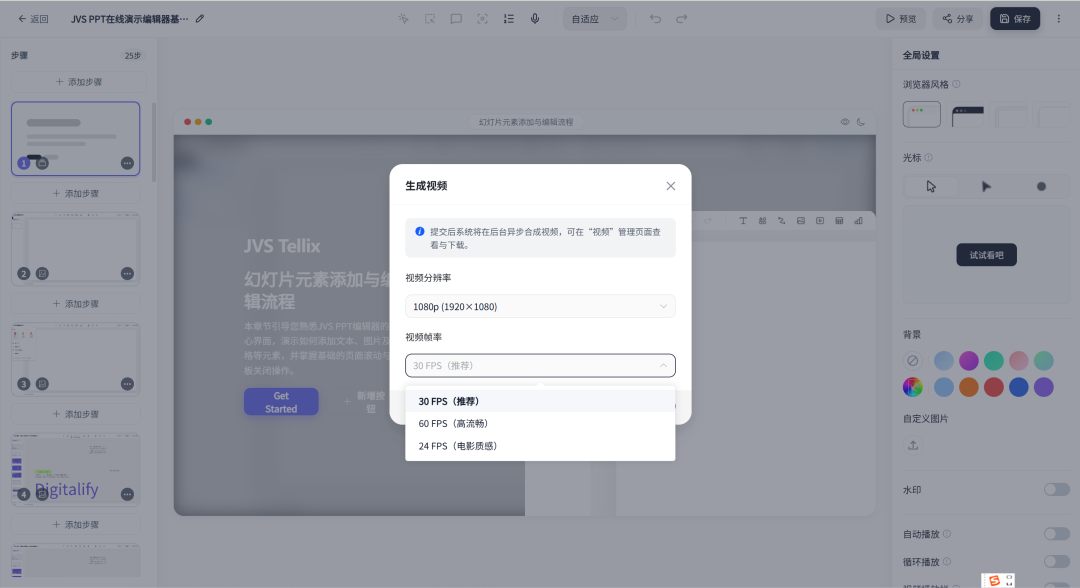Toggle eye visibility icon in browser frame
This screenshot has height=588, width=1080.
coord(844,122)
